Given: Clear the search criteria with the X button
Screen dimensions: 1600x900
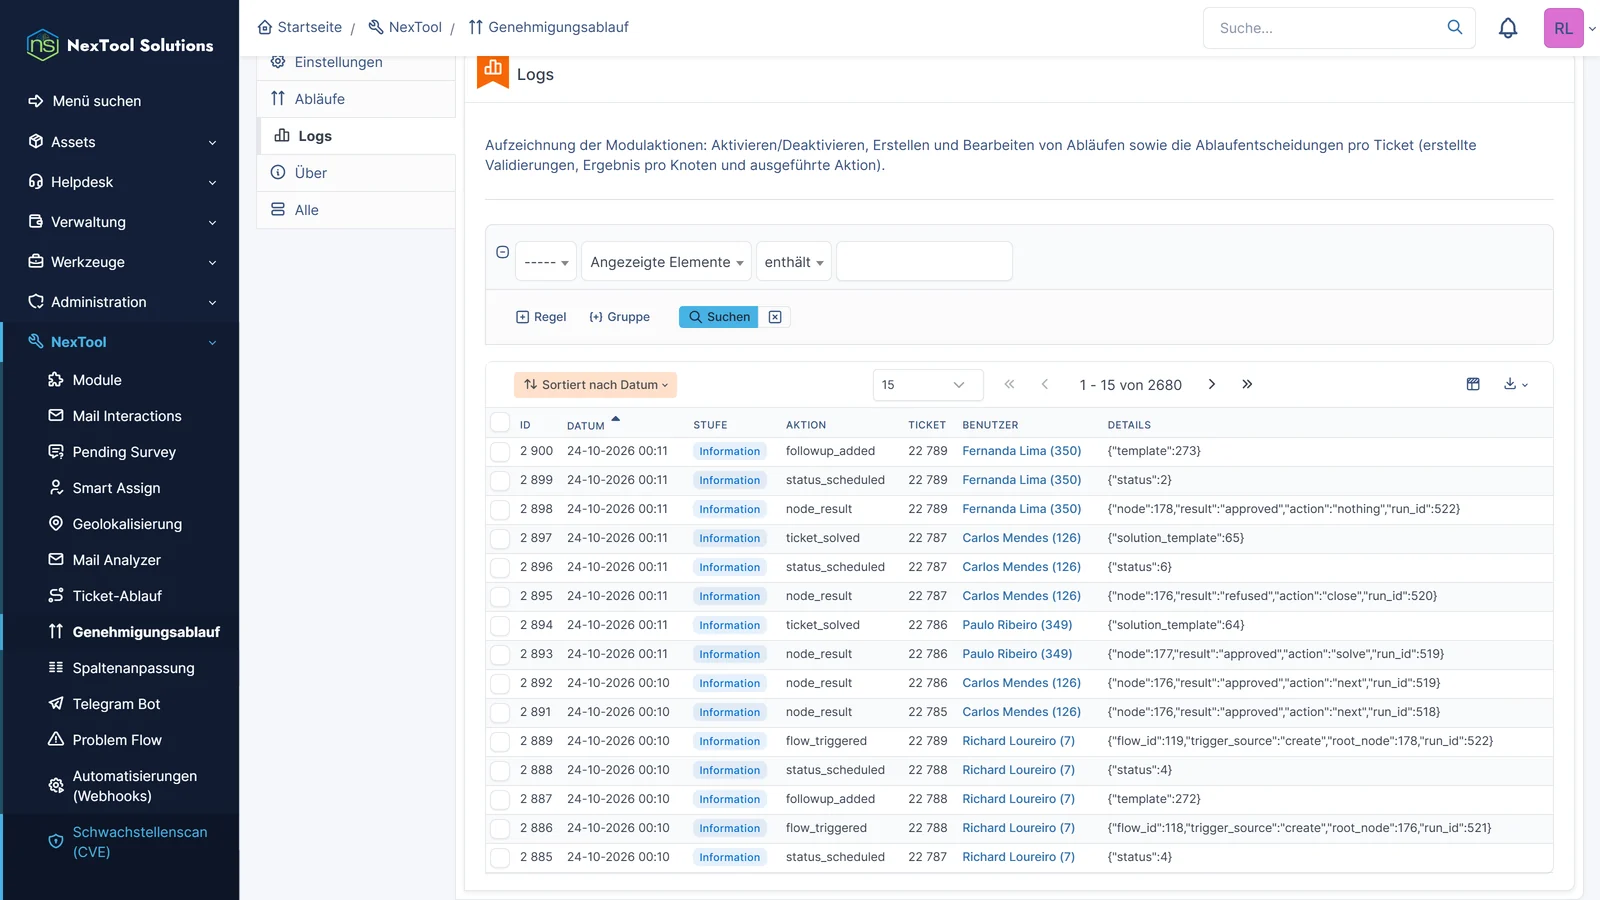Looking at the screenshot, I should tap(775, 317).
